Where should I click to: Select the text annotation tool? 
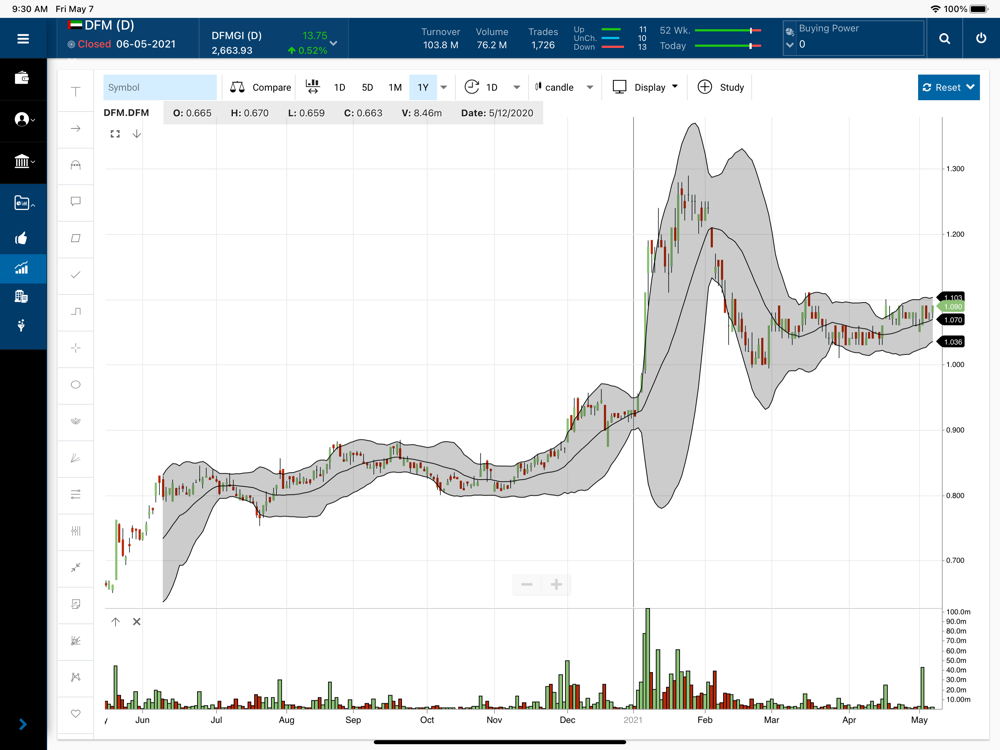76,92
